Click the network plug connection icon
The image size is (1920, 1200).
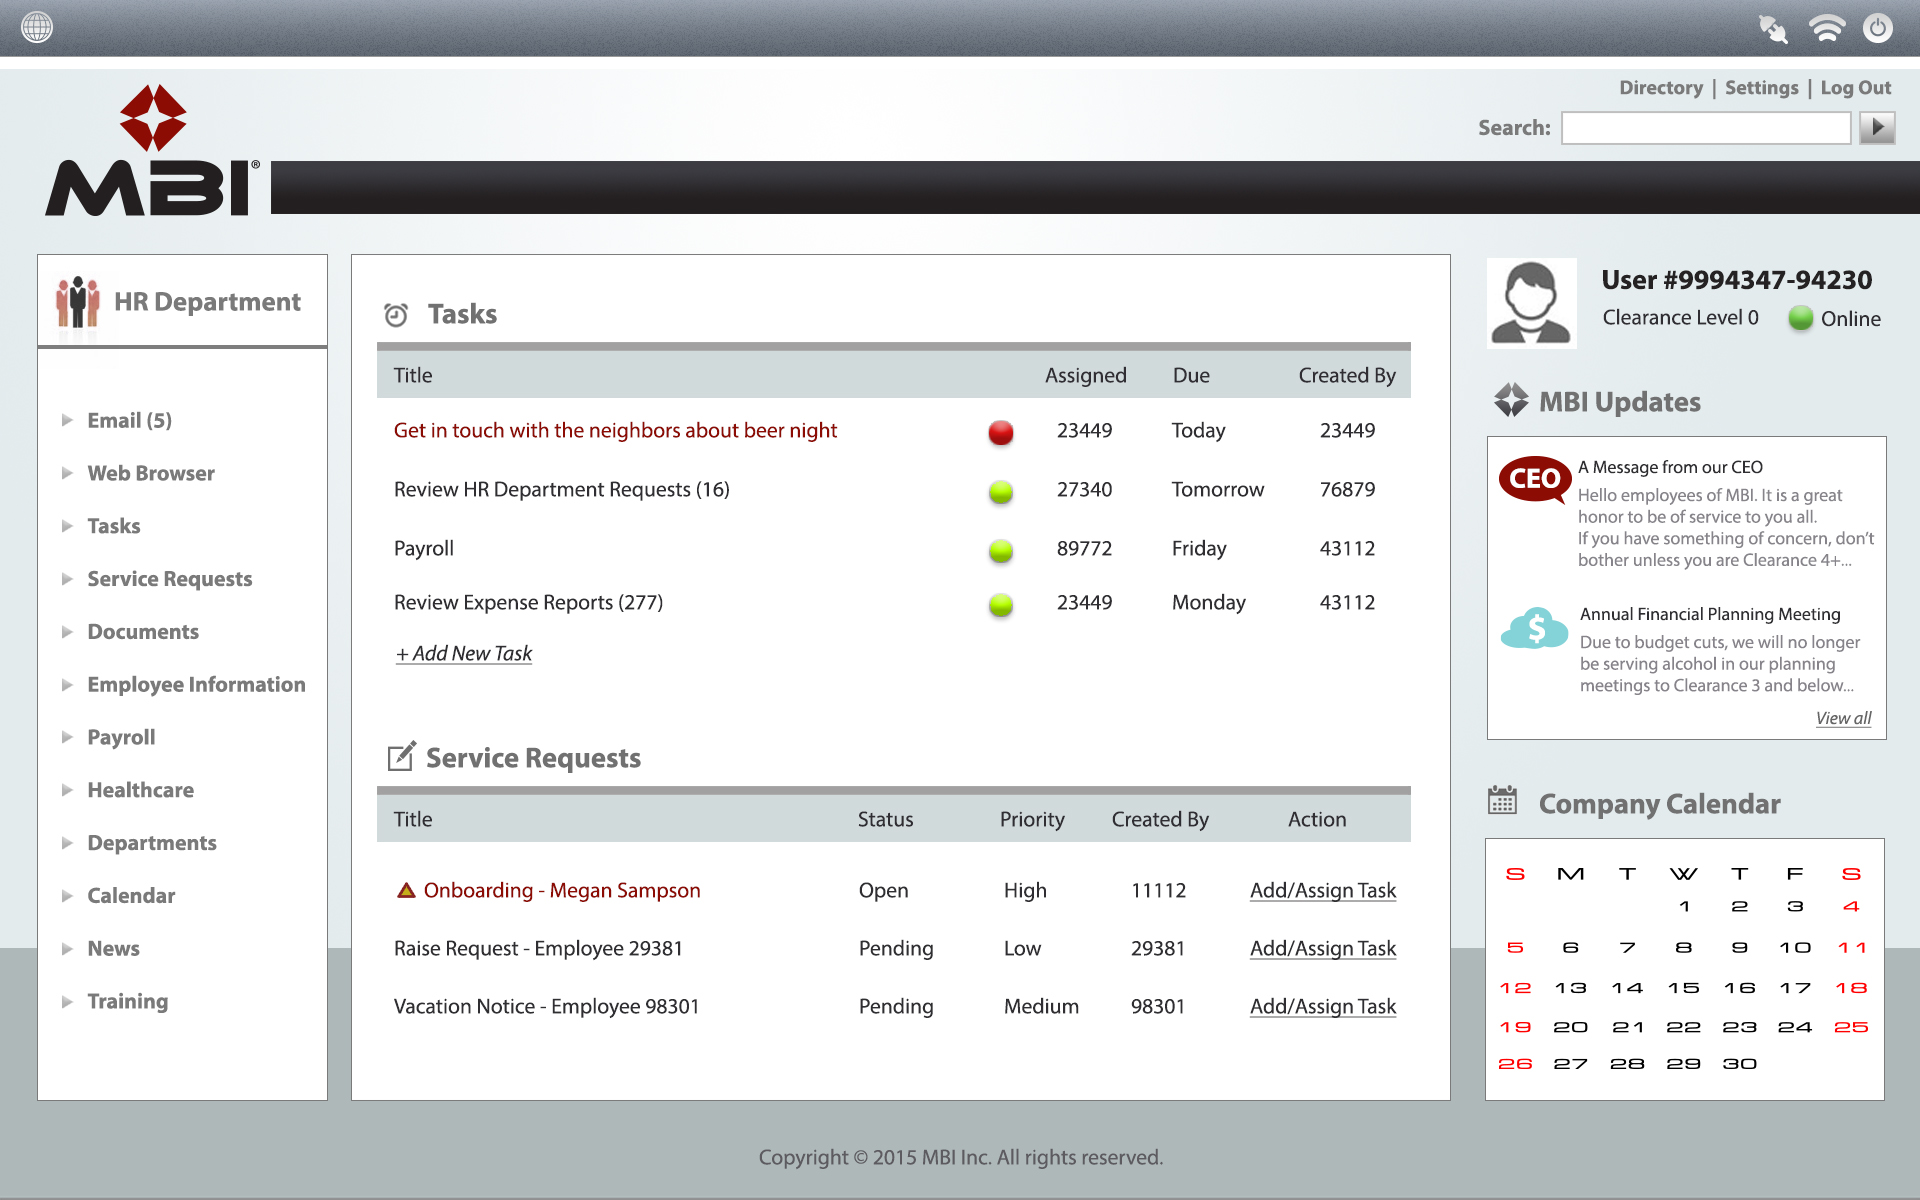pyautogui.click(x=1773, y=28)
